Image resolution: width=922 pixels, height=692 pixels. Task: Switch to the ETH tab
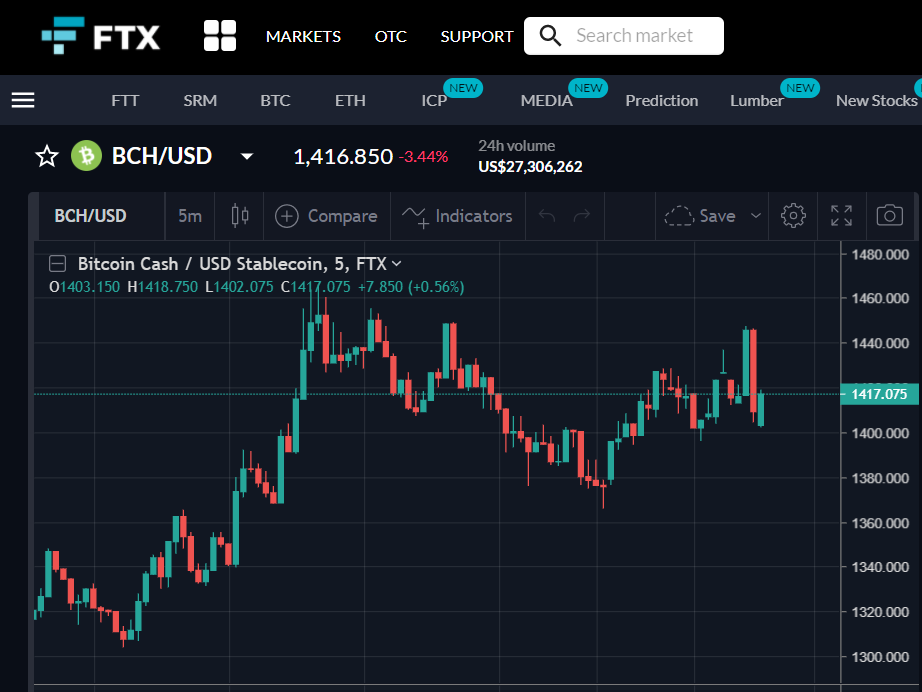coord(350,101)
